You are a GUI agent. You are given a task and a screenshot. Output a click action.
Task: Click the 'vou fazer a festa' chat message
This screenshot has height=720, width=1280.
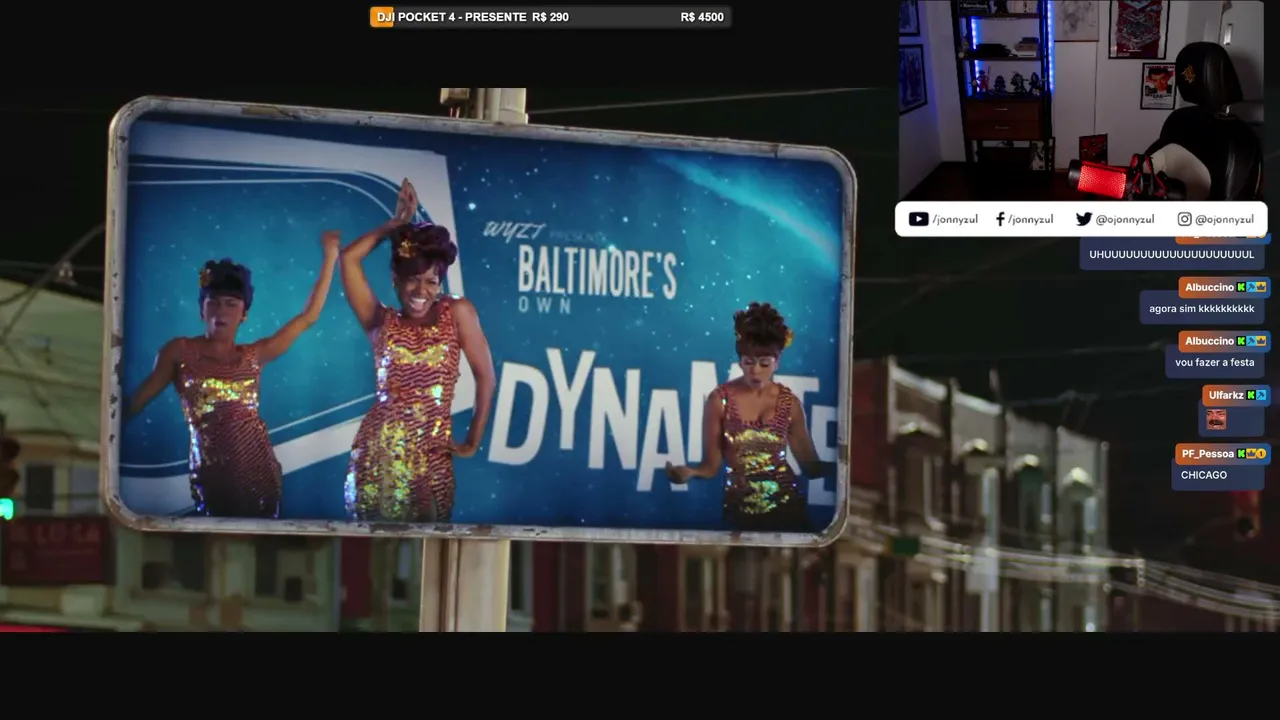[x=1214, y=363]
